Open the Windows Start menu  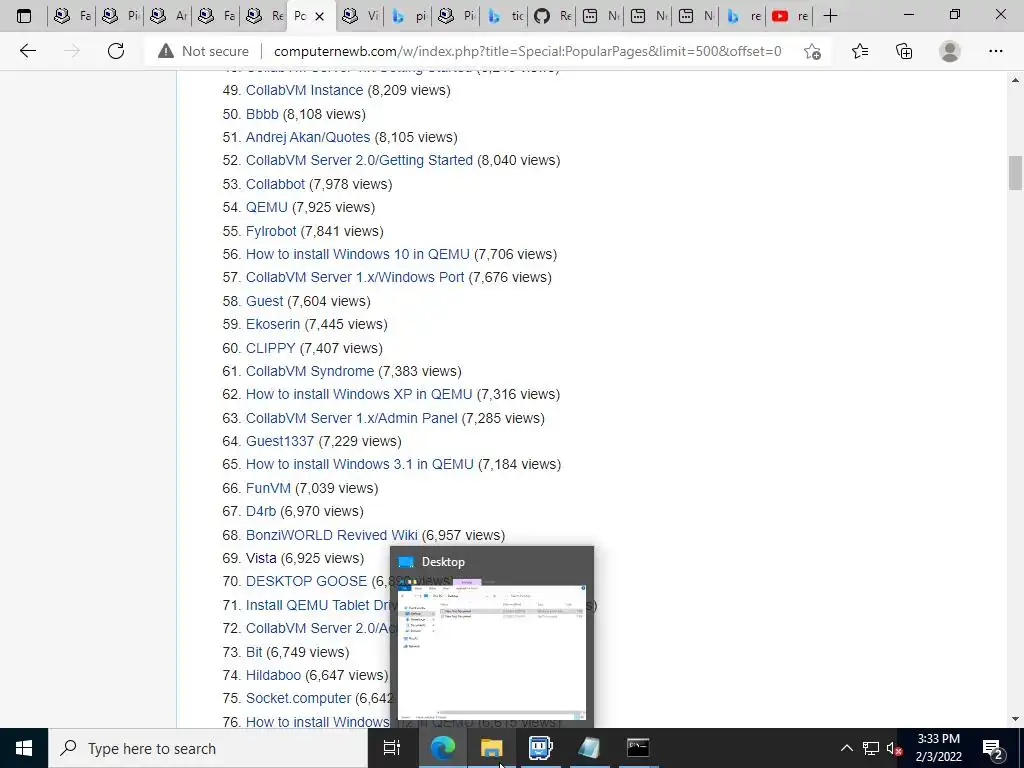(x=24, y=748)
